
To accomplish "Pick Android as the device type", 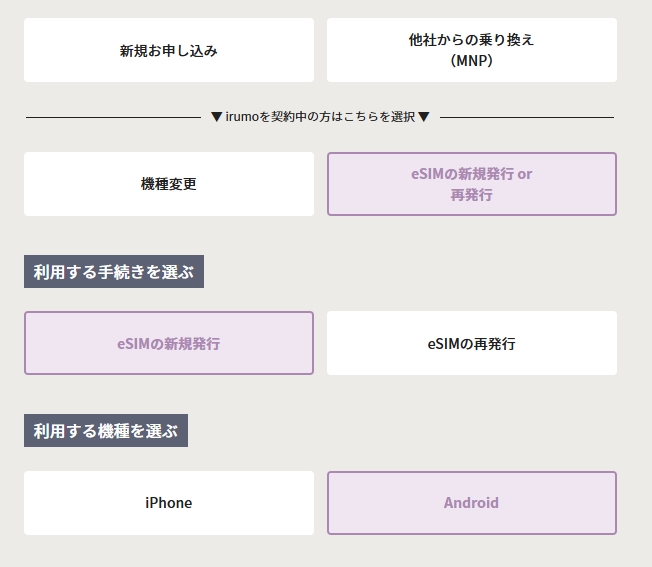I will click(x=471, y=503).
